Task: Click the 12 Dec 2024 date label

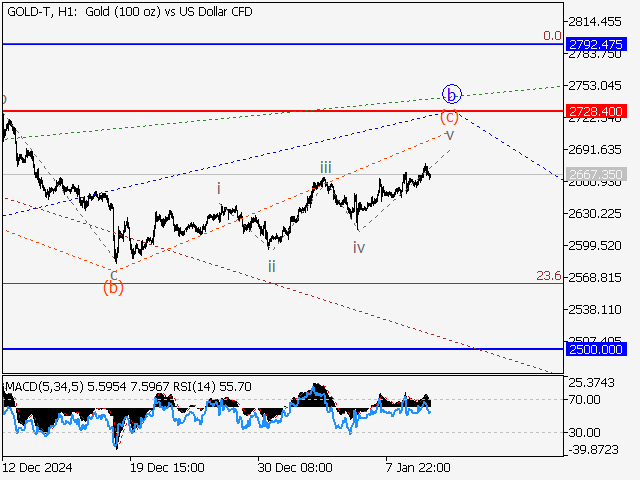Action: [x=40, y=467]
